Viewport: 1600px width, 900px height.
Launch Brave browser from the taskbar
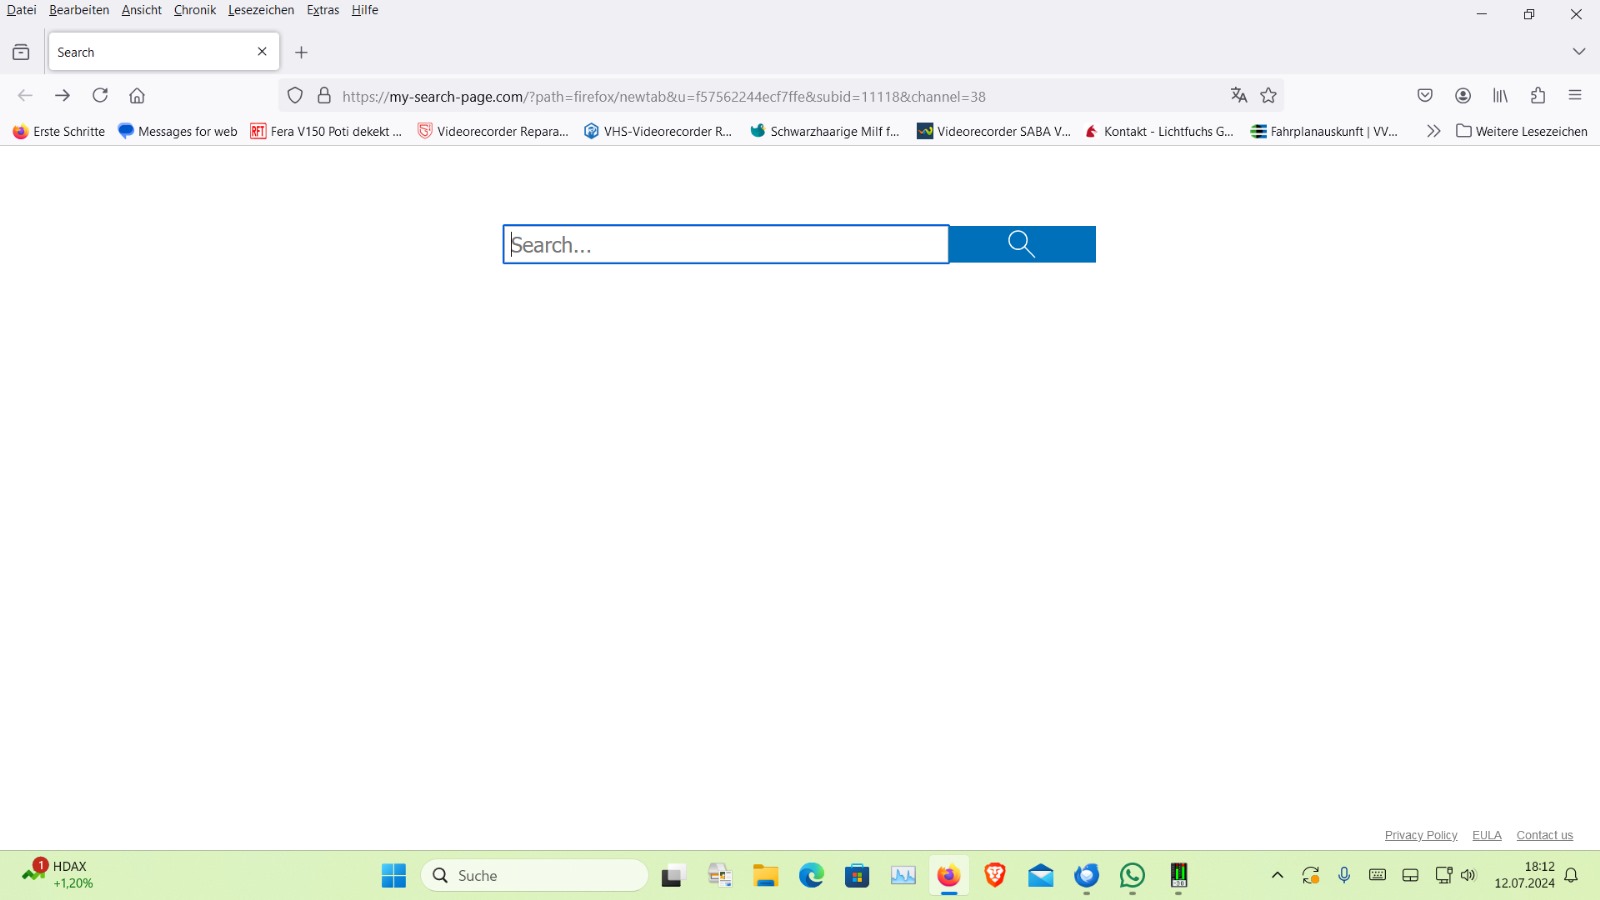click(x=995, y=876)
